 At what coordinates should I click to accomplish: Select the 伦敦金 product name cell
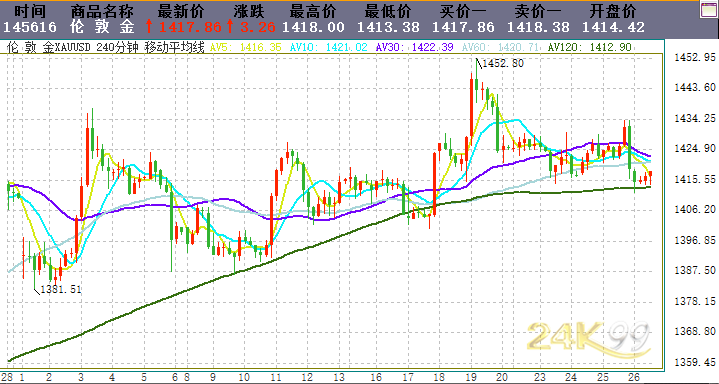(103, 27)
